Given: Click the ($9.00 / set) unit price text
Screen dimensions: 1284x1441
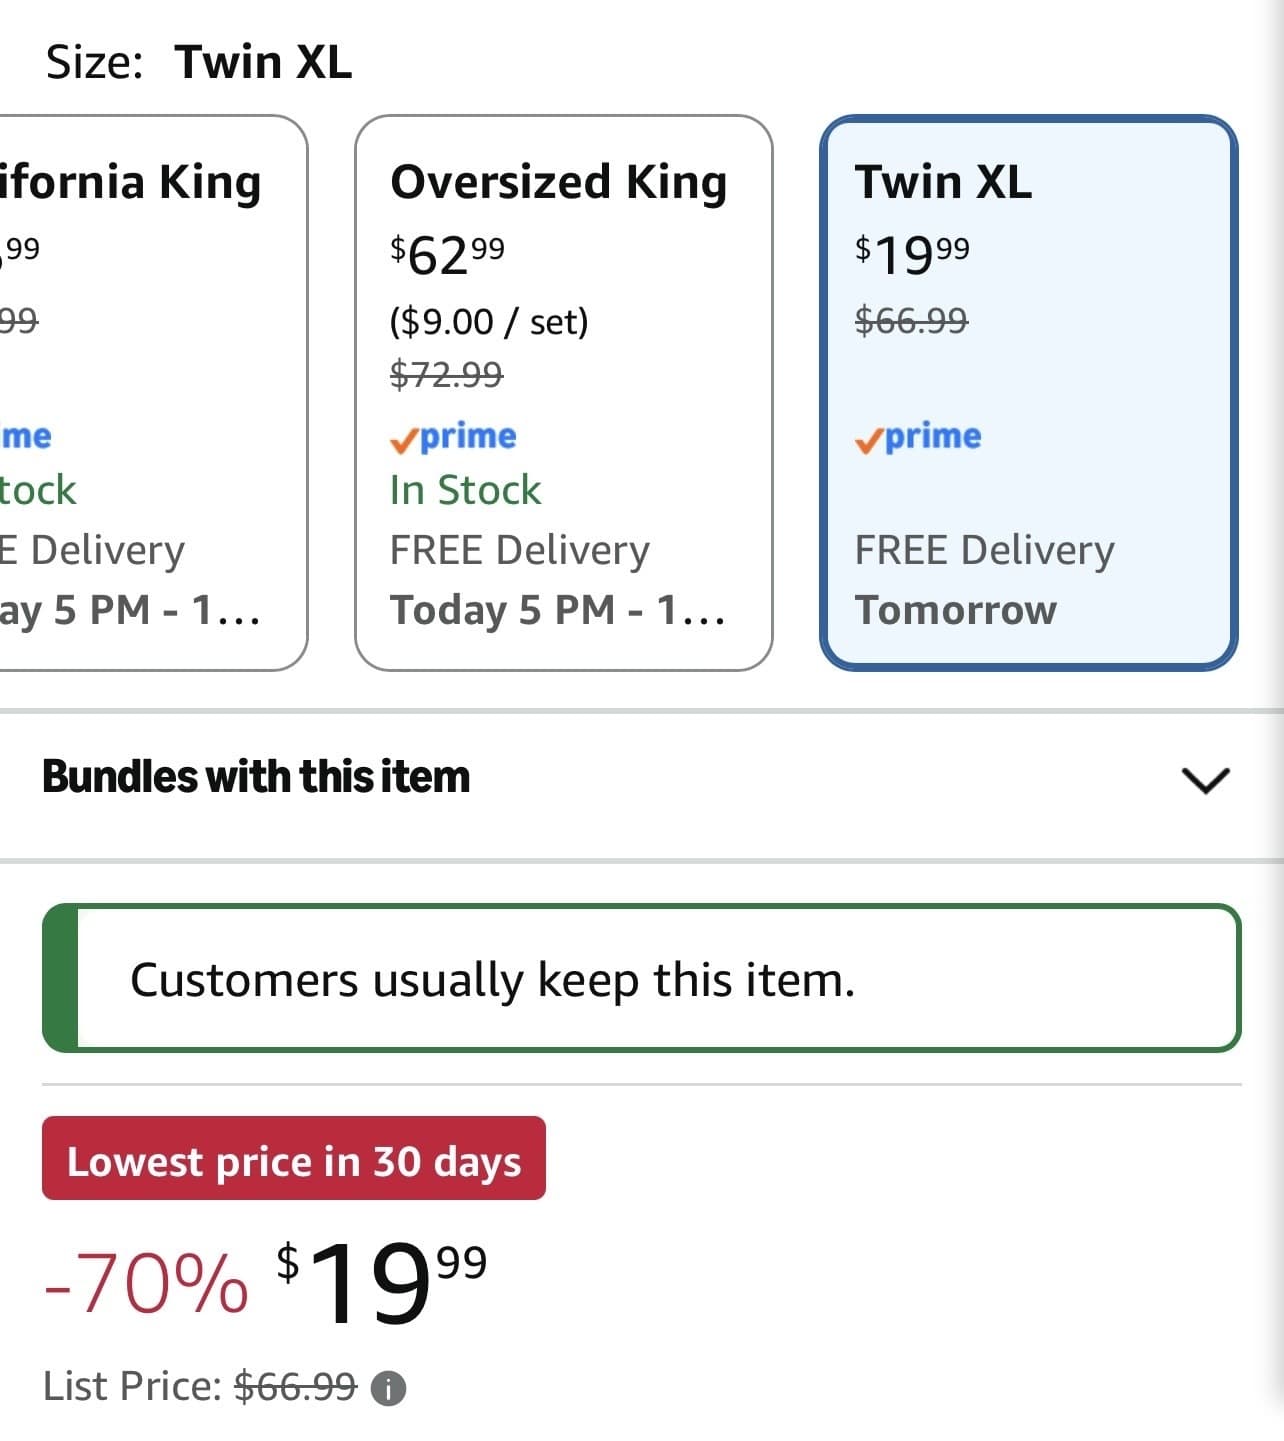Looking at the screenshot, I should [x=489, y=322].
